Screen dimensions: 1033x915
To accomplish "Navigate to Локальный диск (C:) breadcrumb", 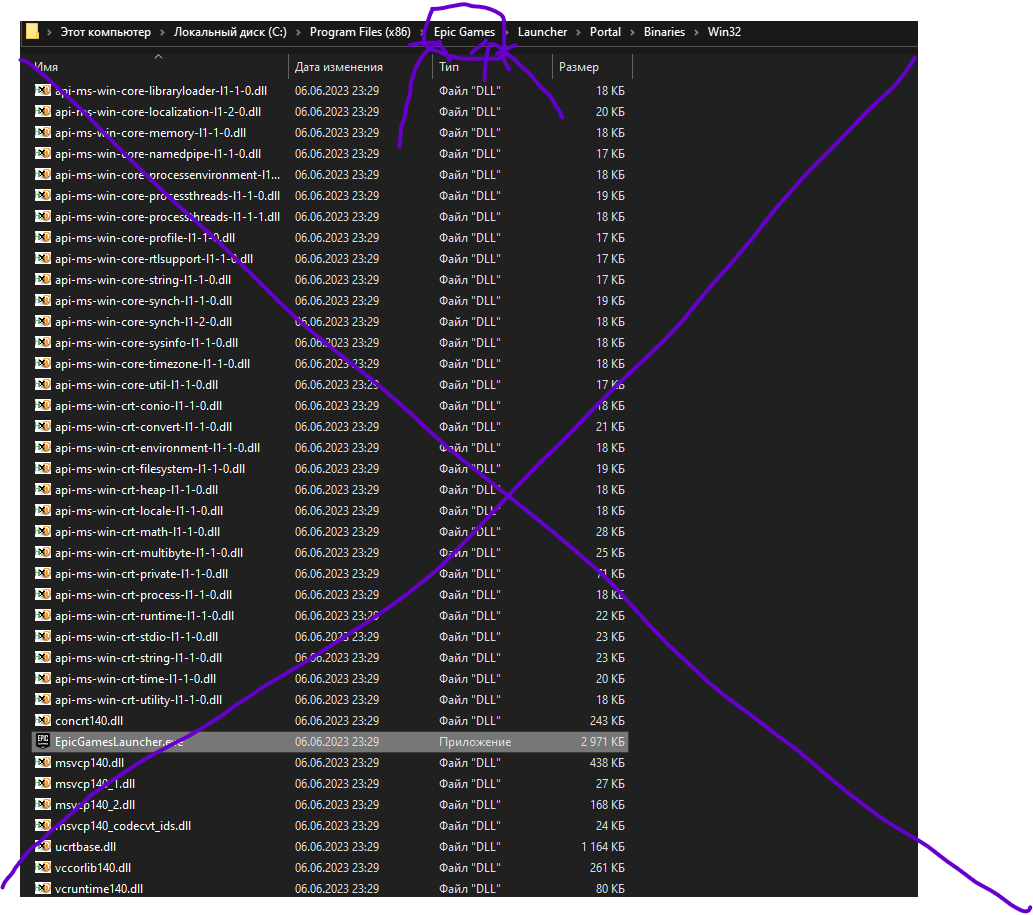I will 230,32.
